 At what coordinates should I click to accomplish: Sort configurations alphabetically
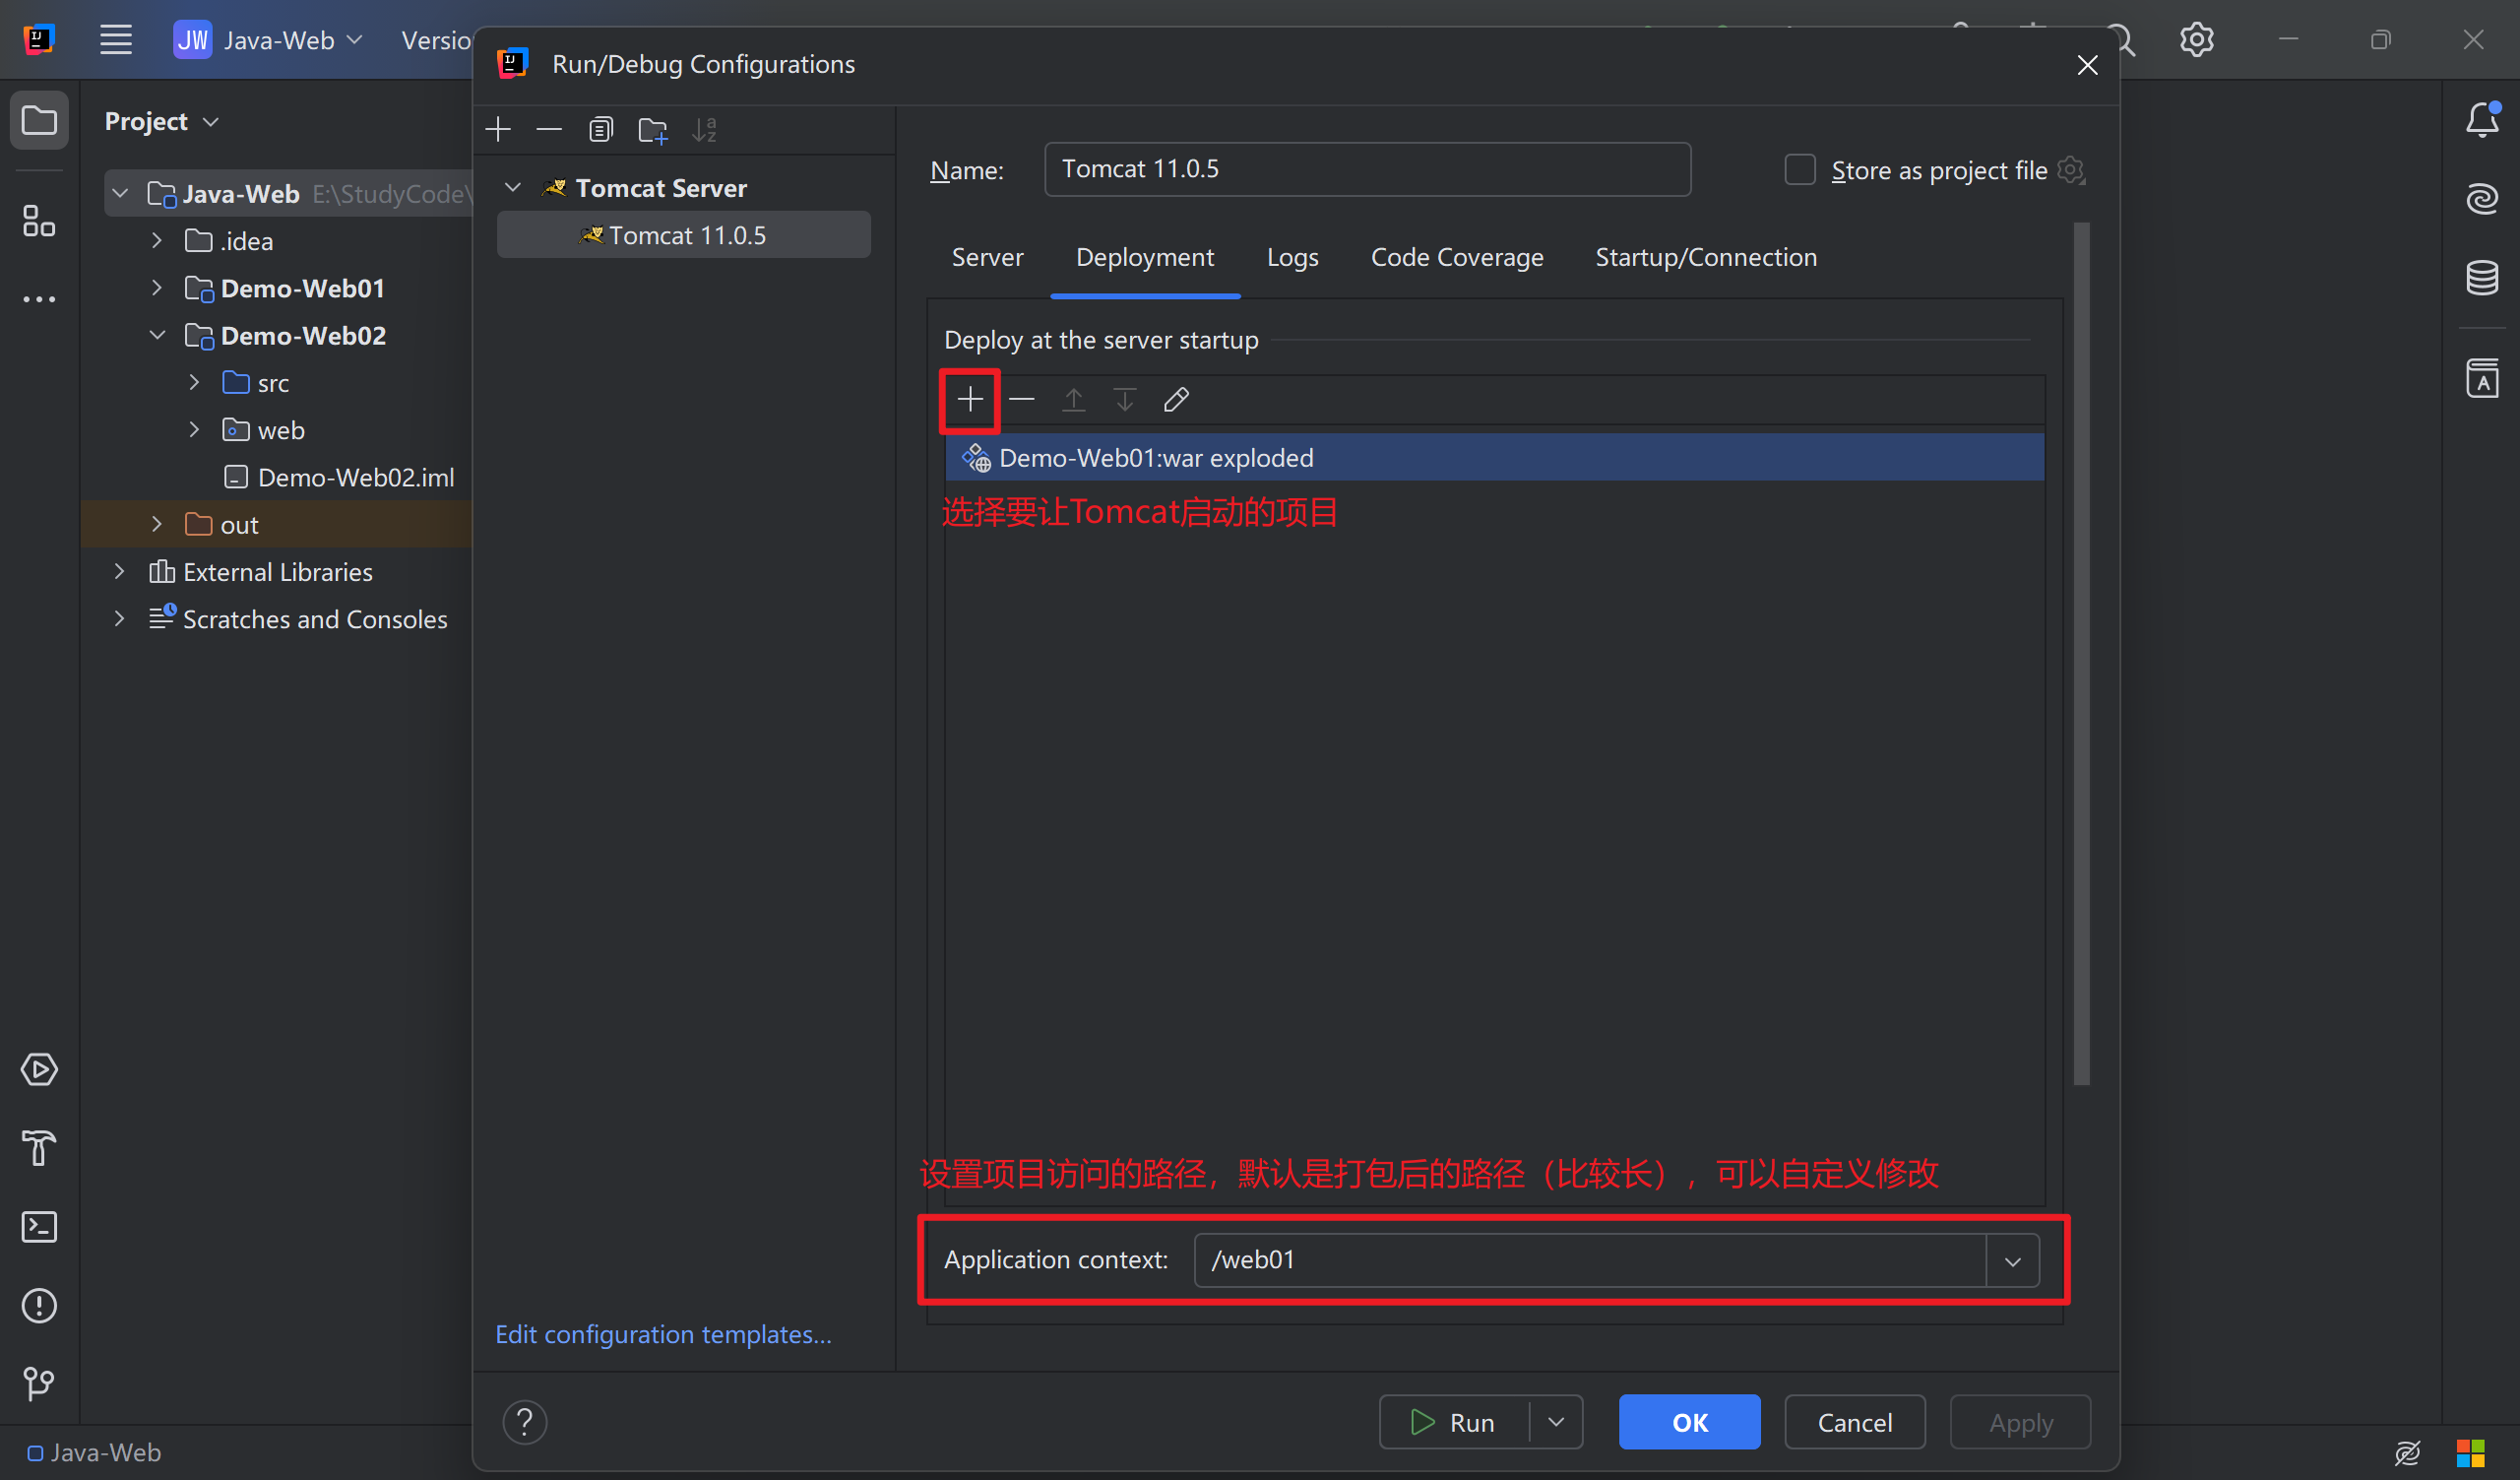pyautogui.click(x=705, y=129)
